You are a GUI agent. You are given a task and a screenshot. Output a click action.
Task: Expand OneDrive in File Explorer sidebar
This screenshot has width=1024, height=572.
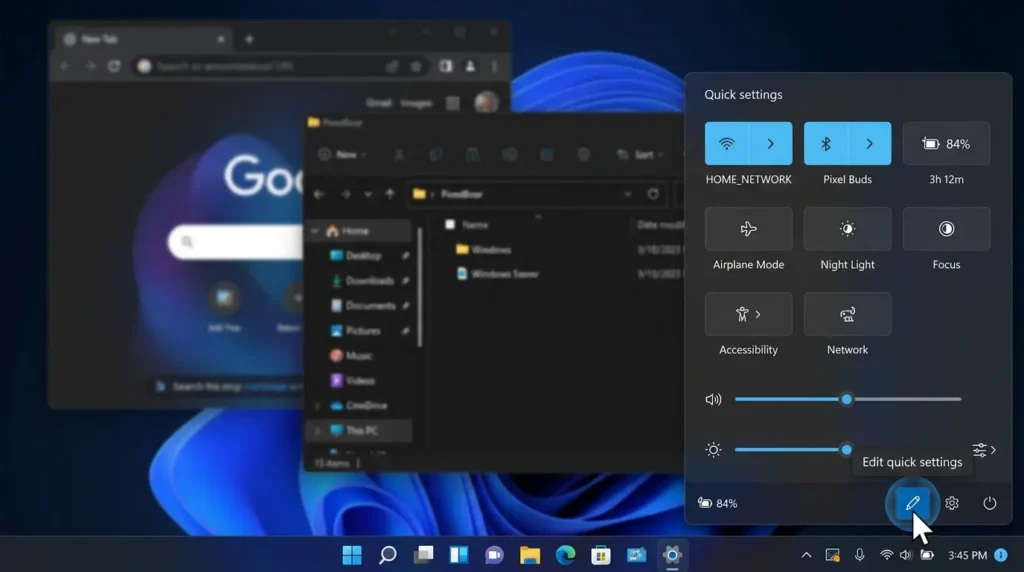pos(317,405)
